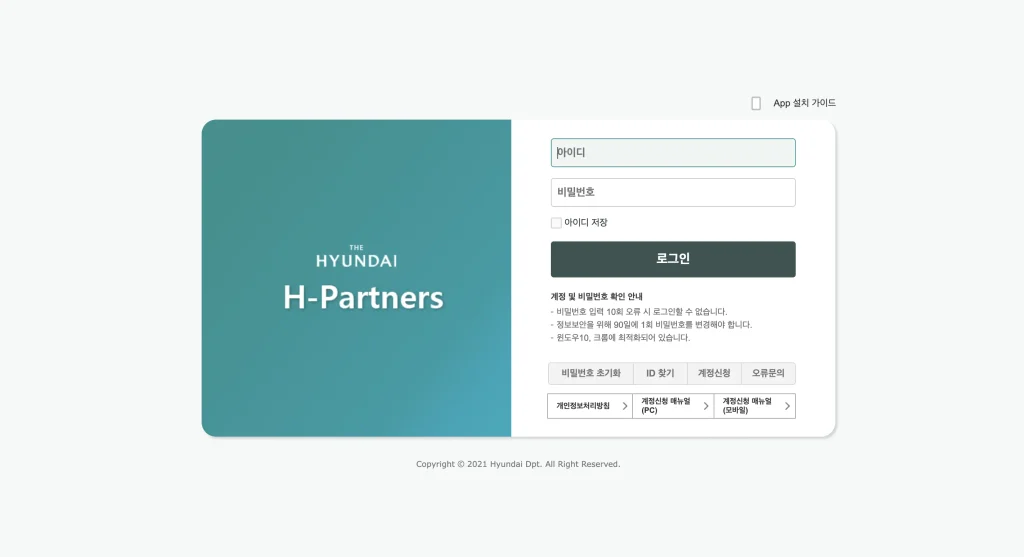Open the App 설치 가이드 phone icon
Viewport: 1024px width, 557px height.
coord(756,103)
